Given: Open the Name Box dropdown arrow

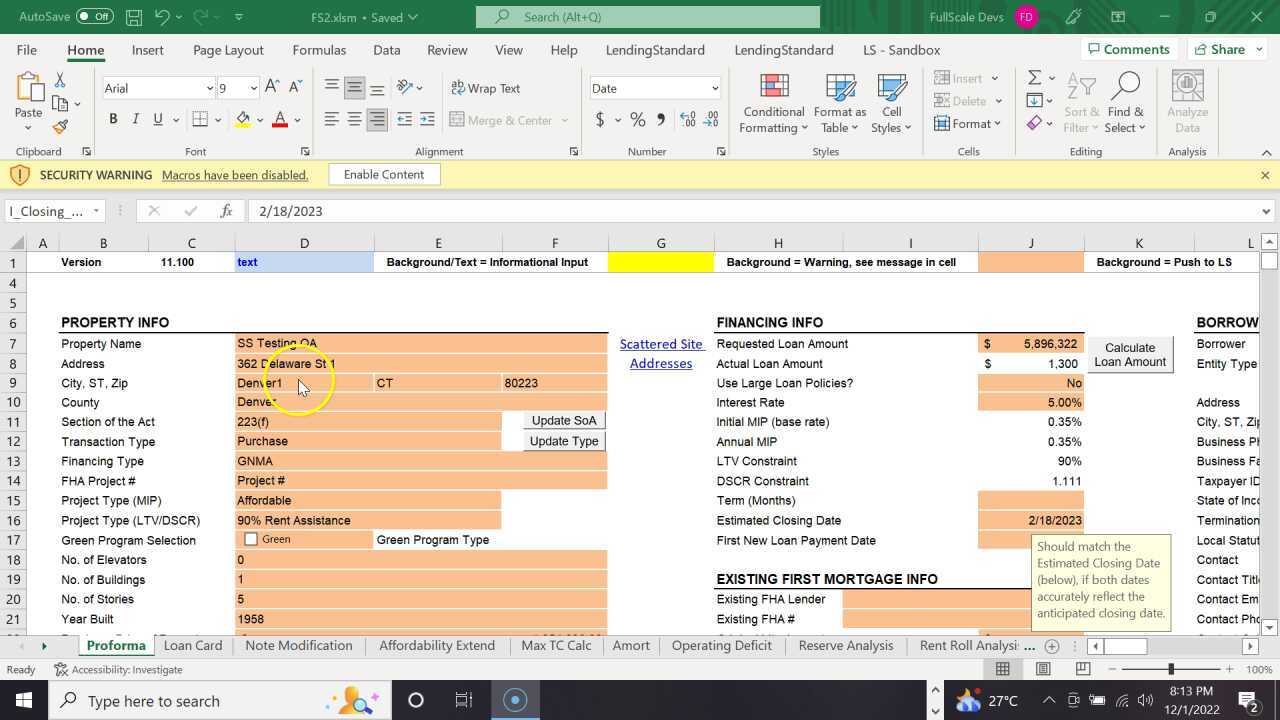Looking at the screenshot, I should 96,211.
